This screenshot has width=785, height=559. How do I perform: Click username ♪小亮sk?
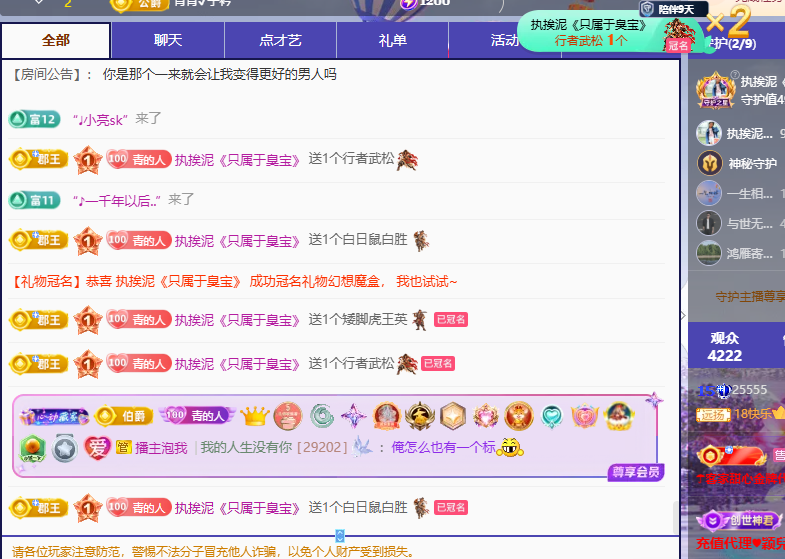click(100, 120)
